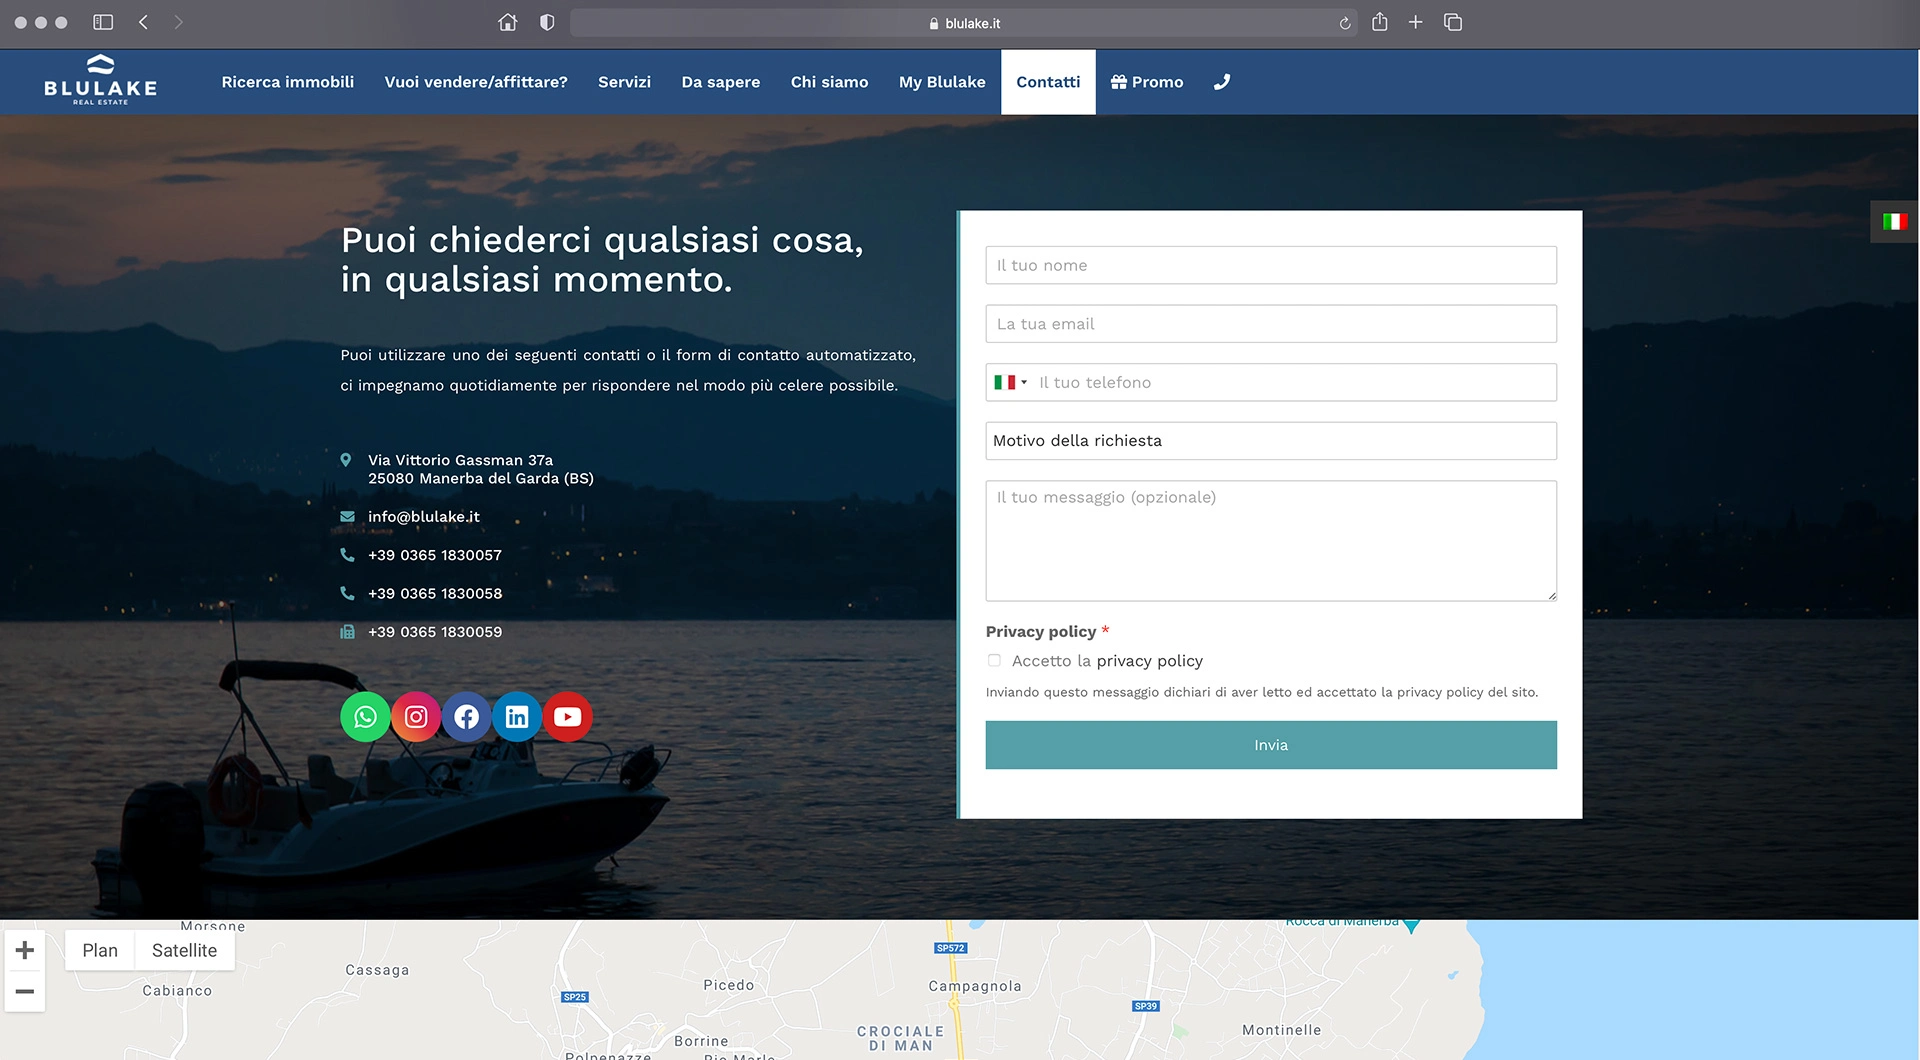Screen dimensions: 1920x1060
Task: Open the Facebook social icon
Action: point(466,717)
